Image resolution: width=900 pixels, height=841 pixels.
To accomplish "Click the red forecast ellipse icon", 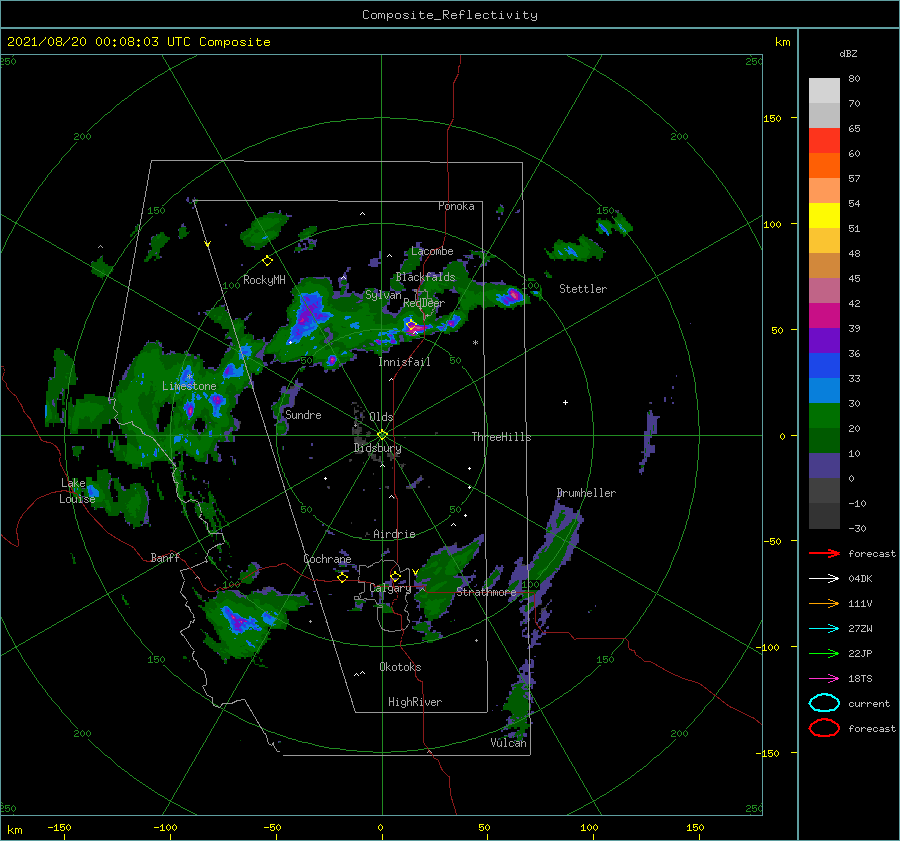I will 824,728.
